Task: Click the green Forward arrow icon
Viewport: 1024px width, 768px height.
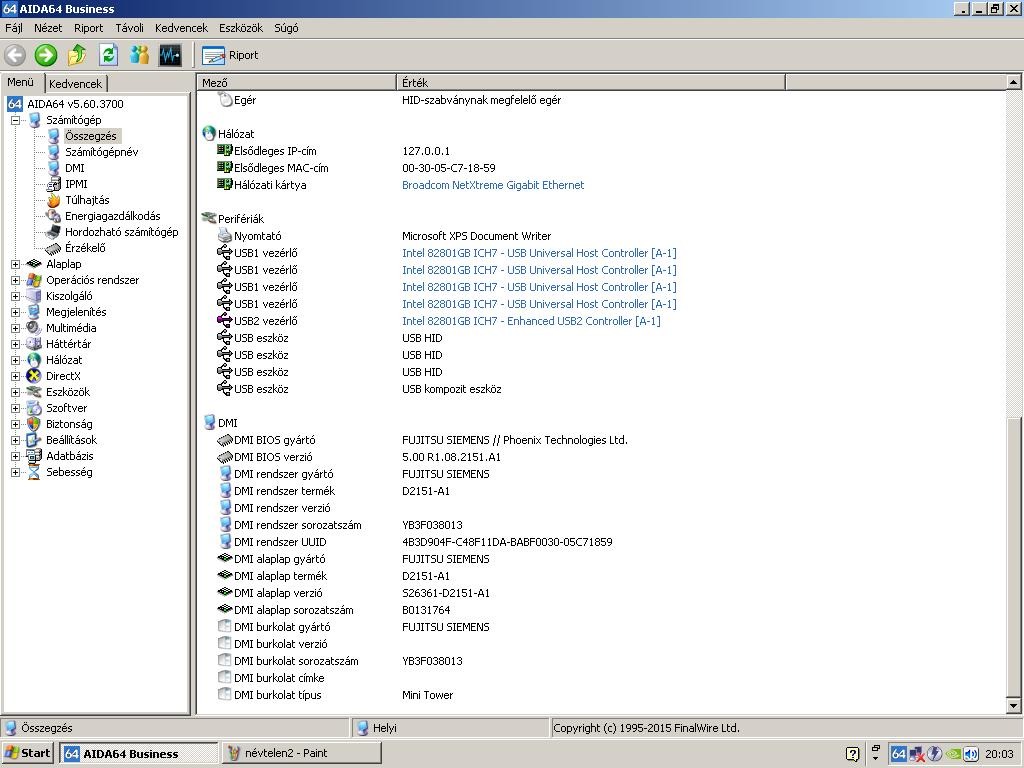Action: click(46, 56)
